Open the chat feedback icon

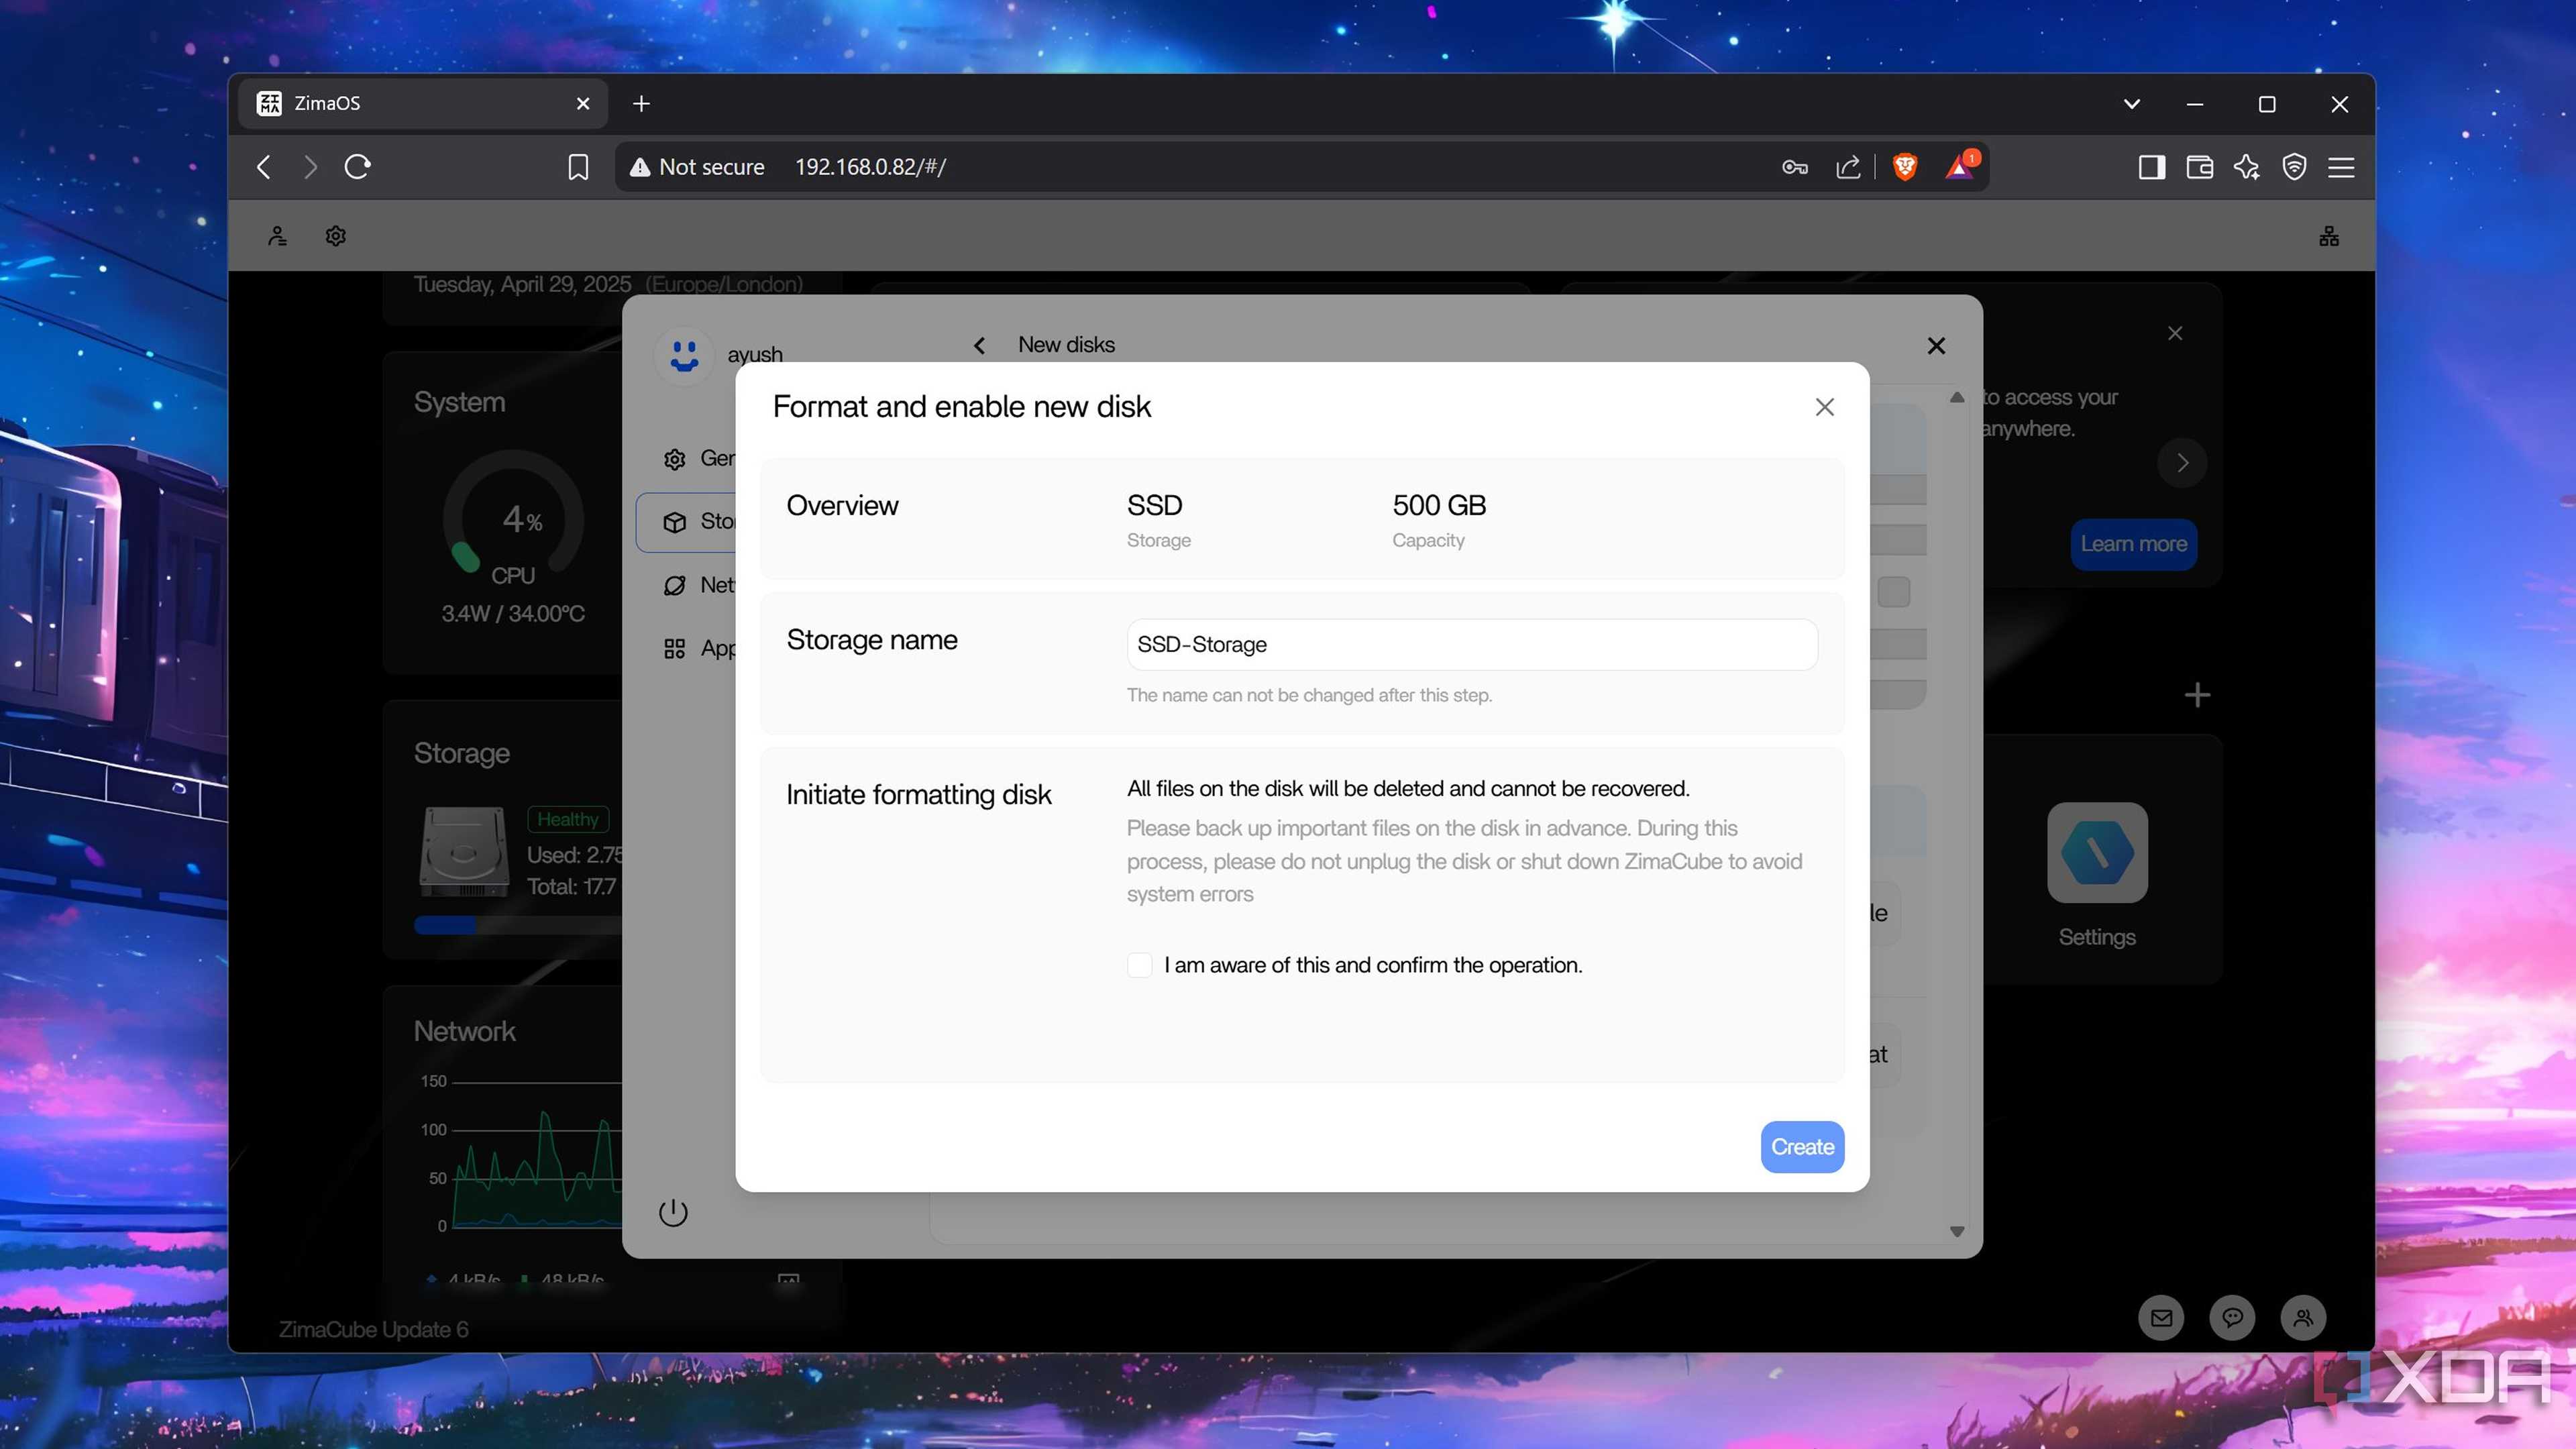(2232, 1318)
